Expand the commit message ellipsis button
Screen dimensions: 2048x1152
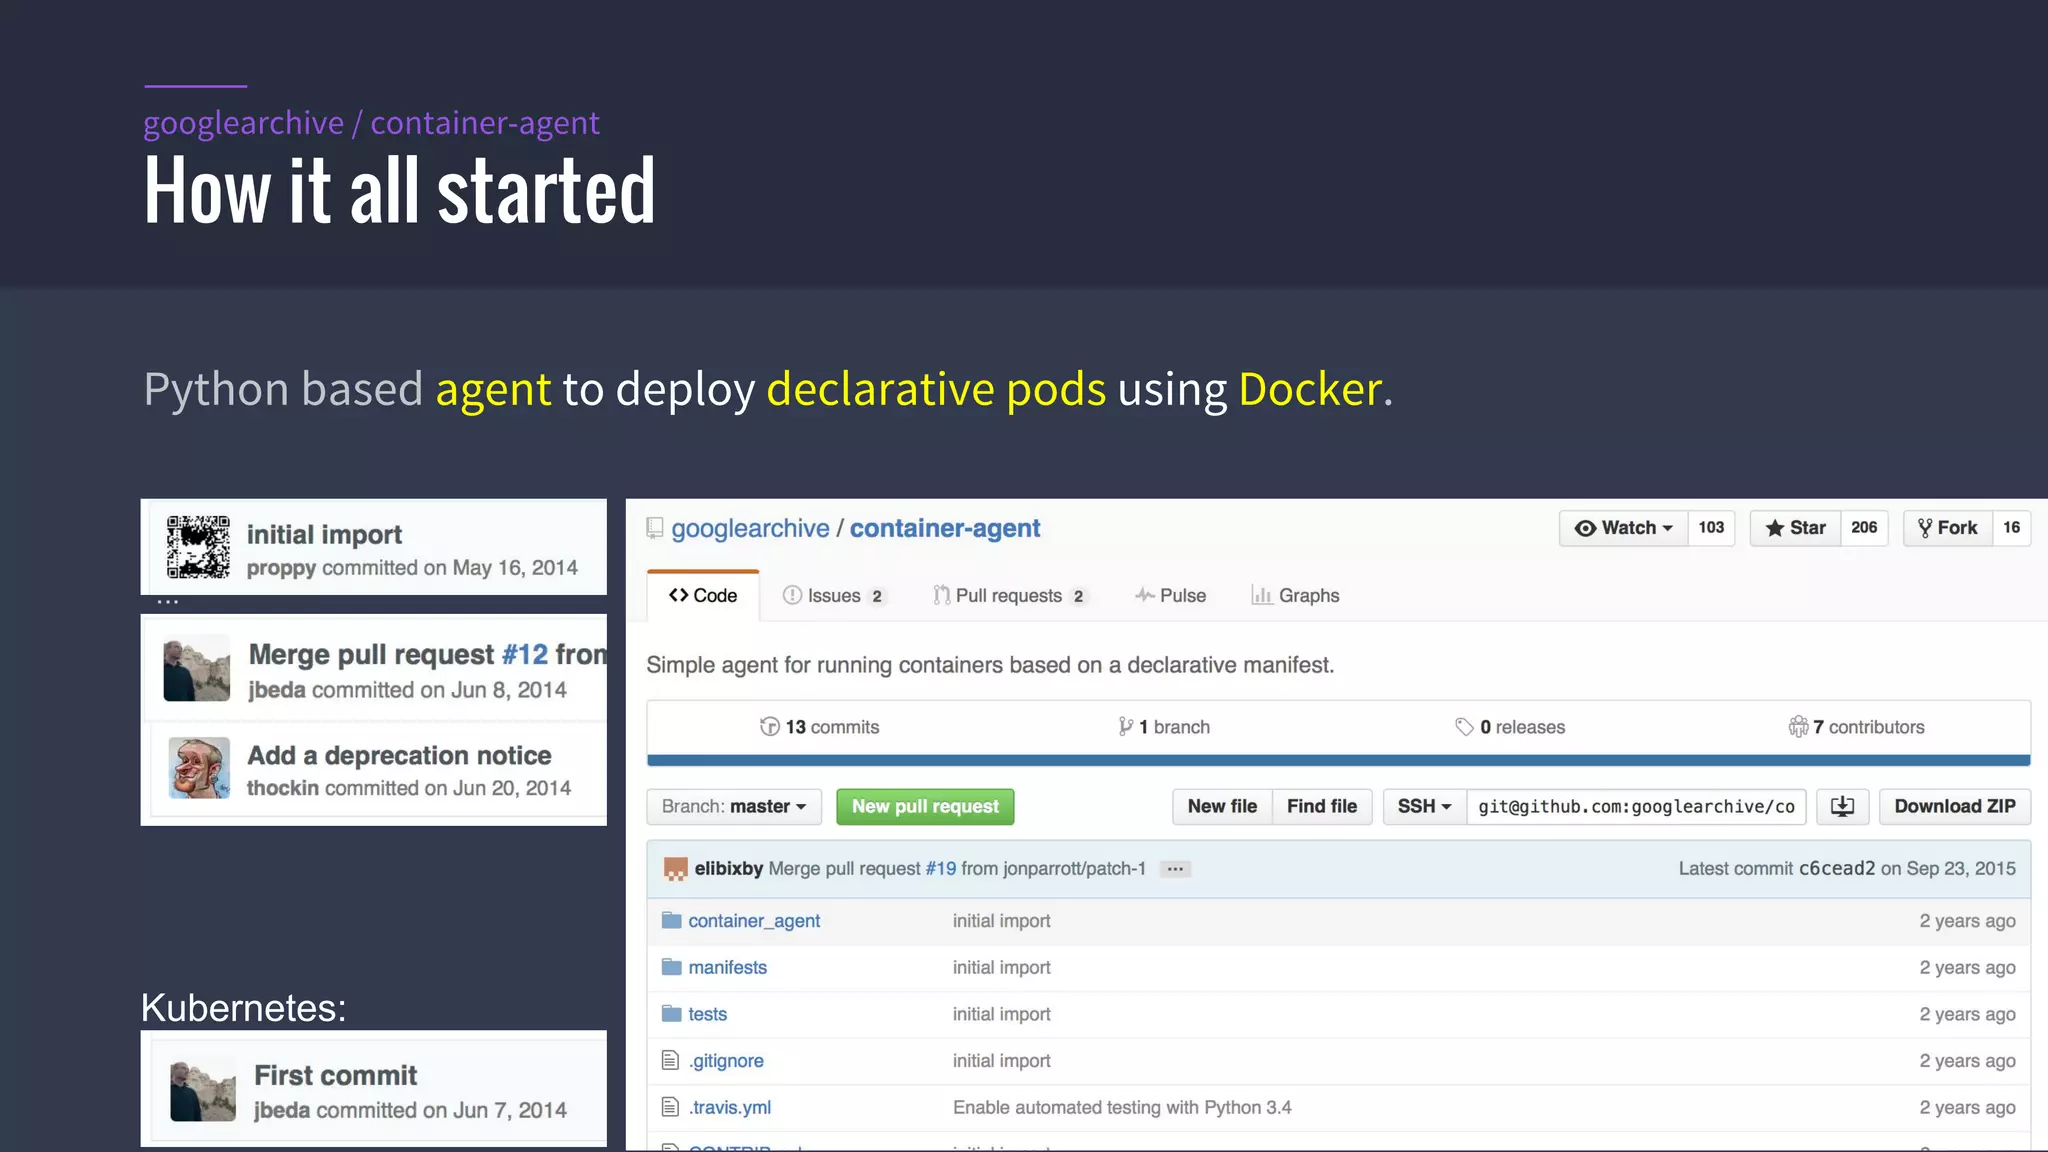(1175, 869)
